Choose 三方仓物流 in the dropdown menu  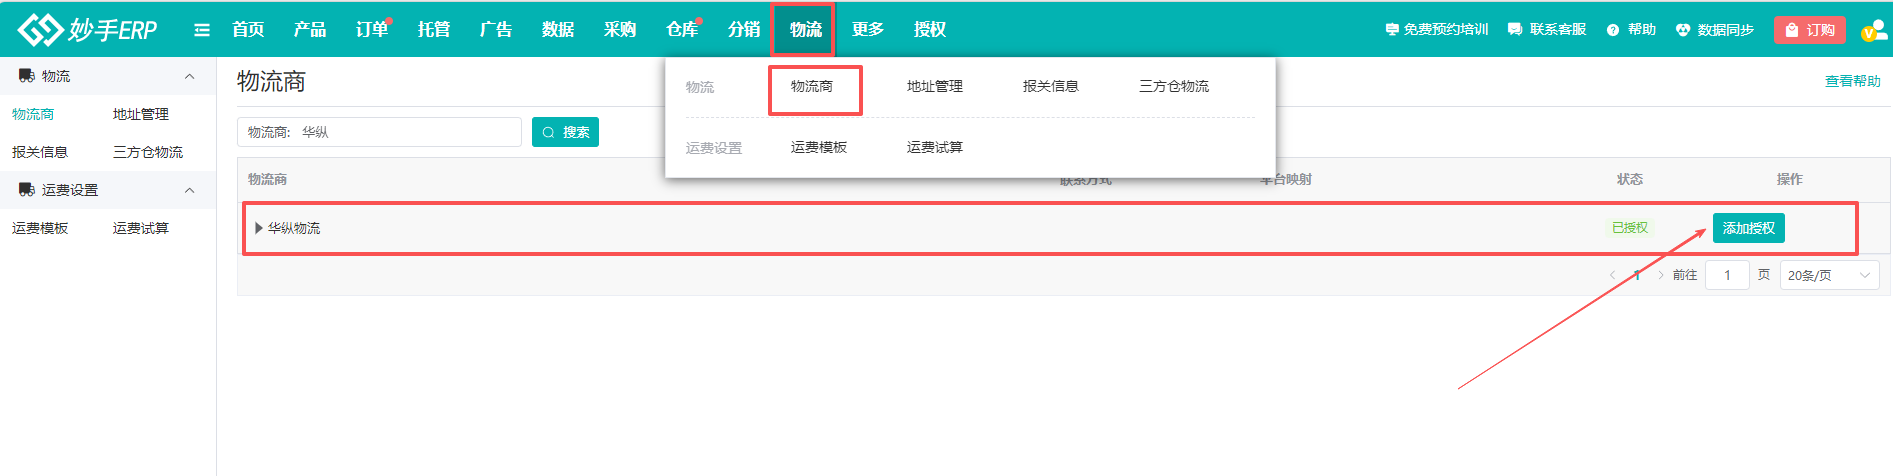pyautogui.click(x=1174, y=86)
